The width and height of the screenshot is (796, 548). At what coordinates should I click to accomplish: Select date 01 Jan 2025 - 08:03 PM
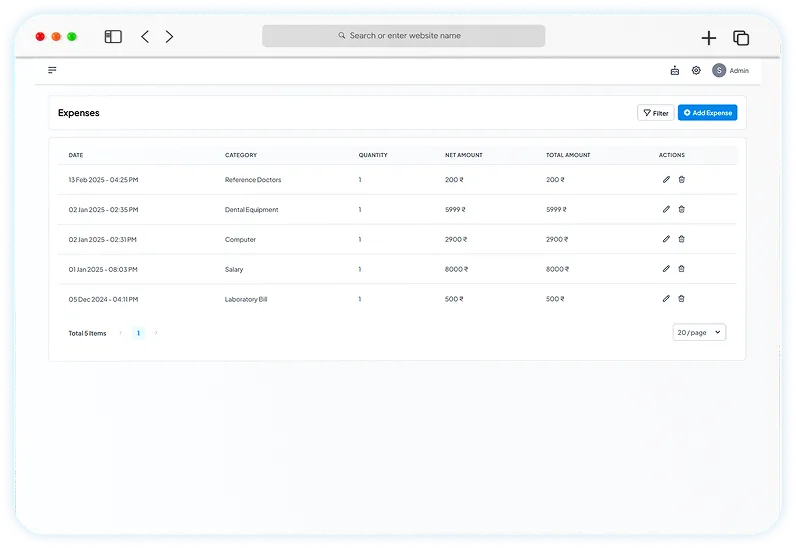click(x=103, y=270)
